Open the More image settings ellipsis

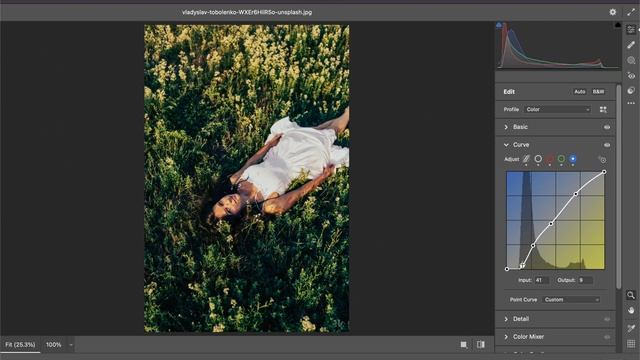631,103
